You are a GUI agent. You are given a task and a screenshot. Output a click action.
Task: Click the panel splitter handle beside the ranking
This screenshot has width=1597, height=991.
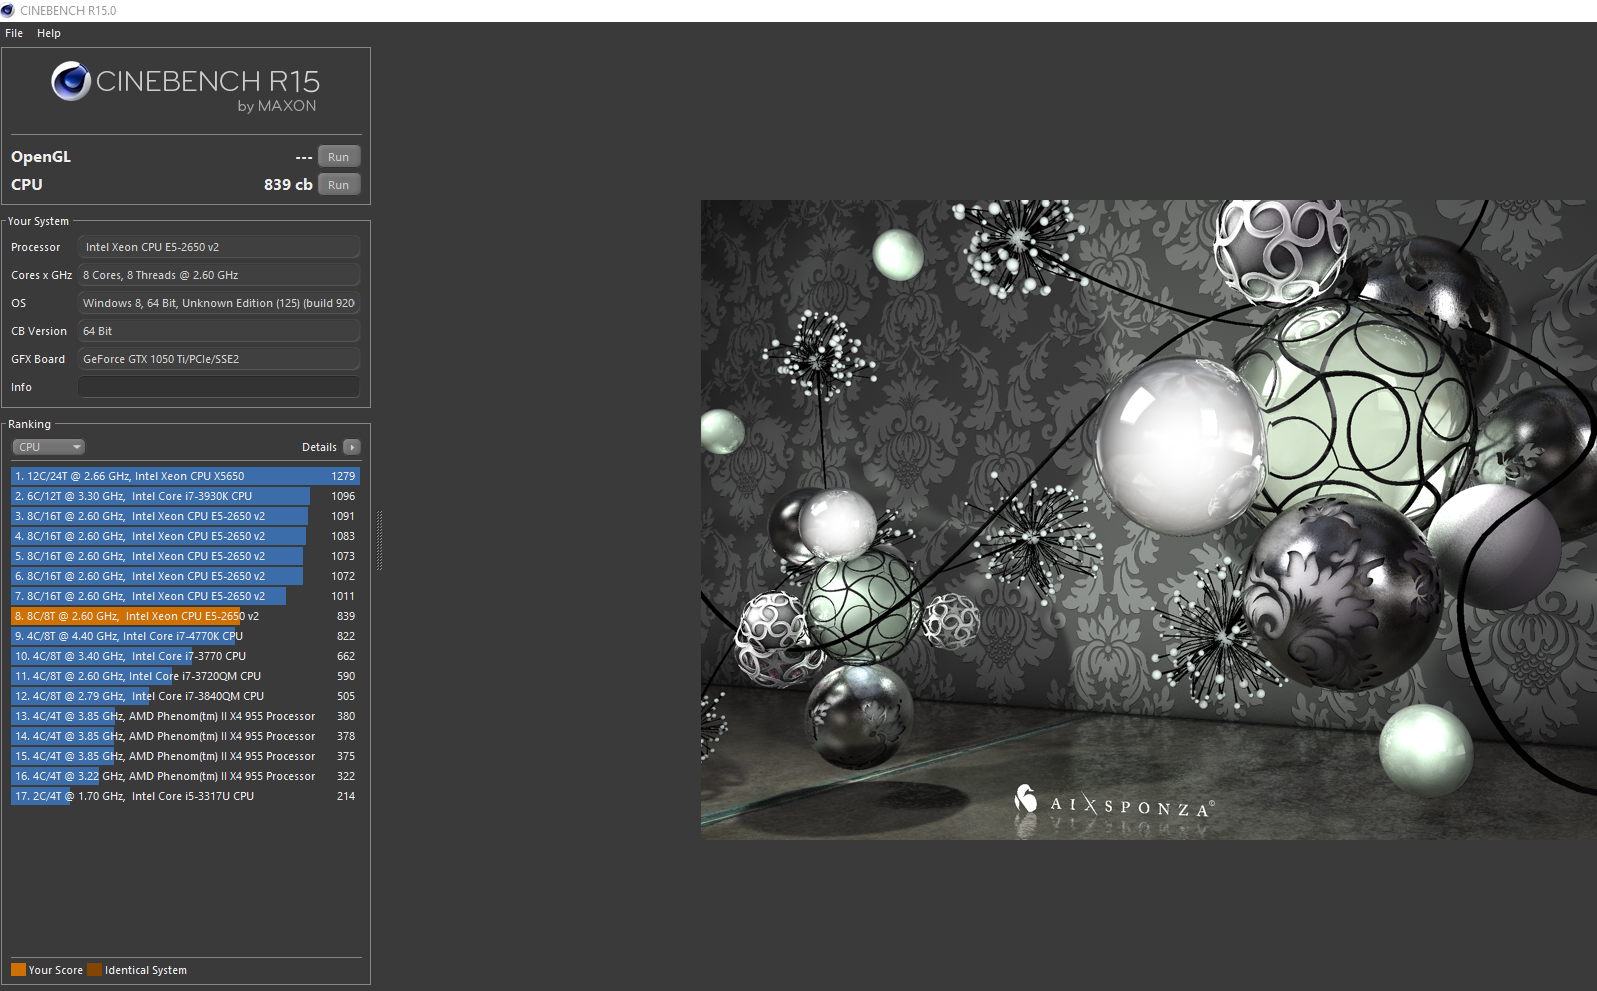(x=379, y=540)
